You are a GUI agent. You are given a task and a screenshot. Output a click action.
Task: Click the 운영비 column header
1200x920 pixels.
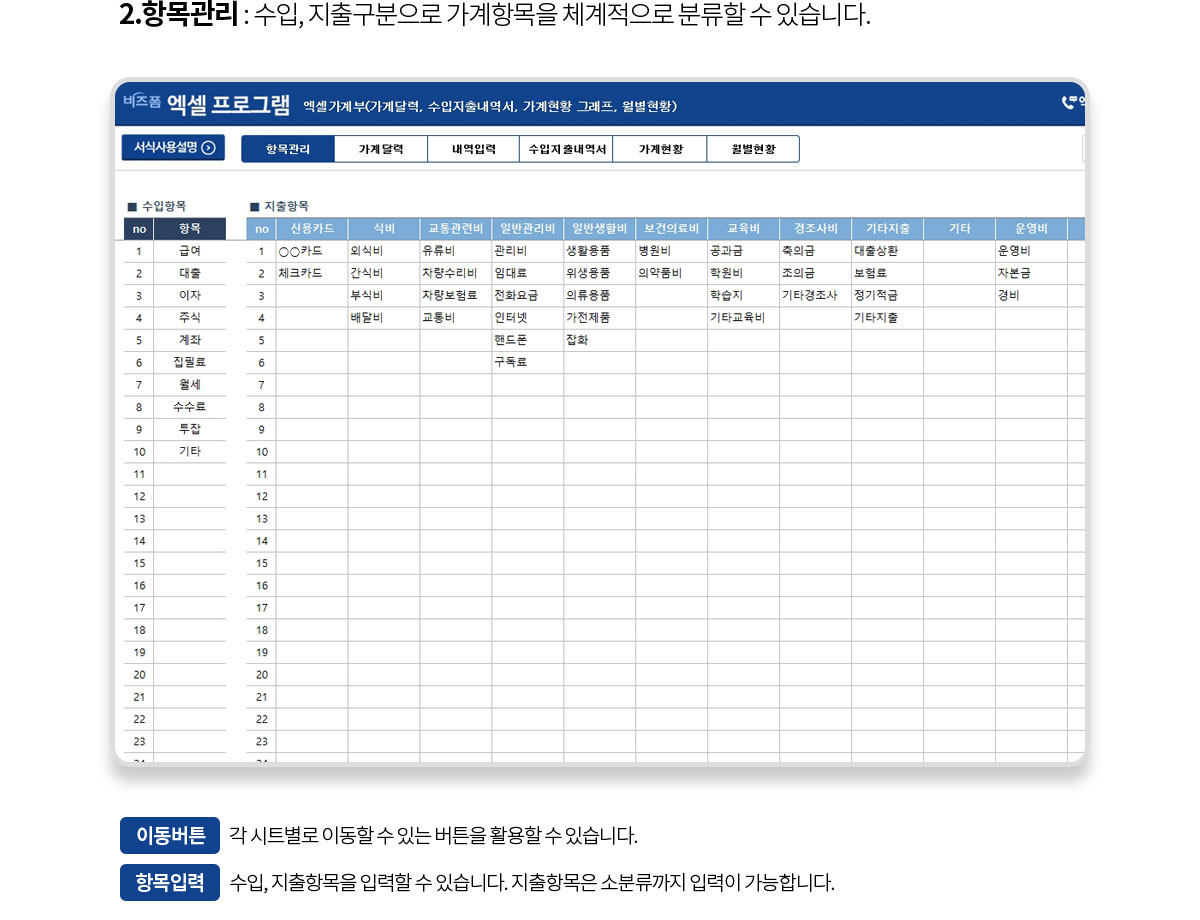[x=1030, y=229]
